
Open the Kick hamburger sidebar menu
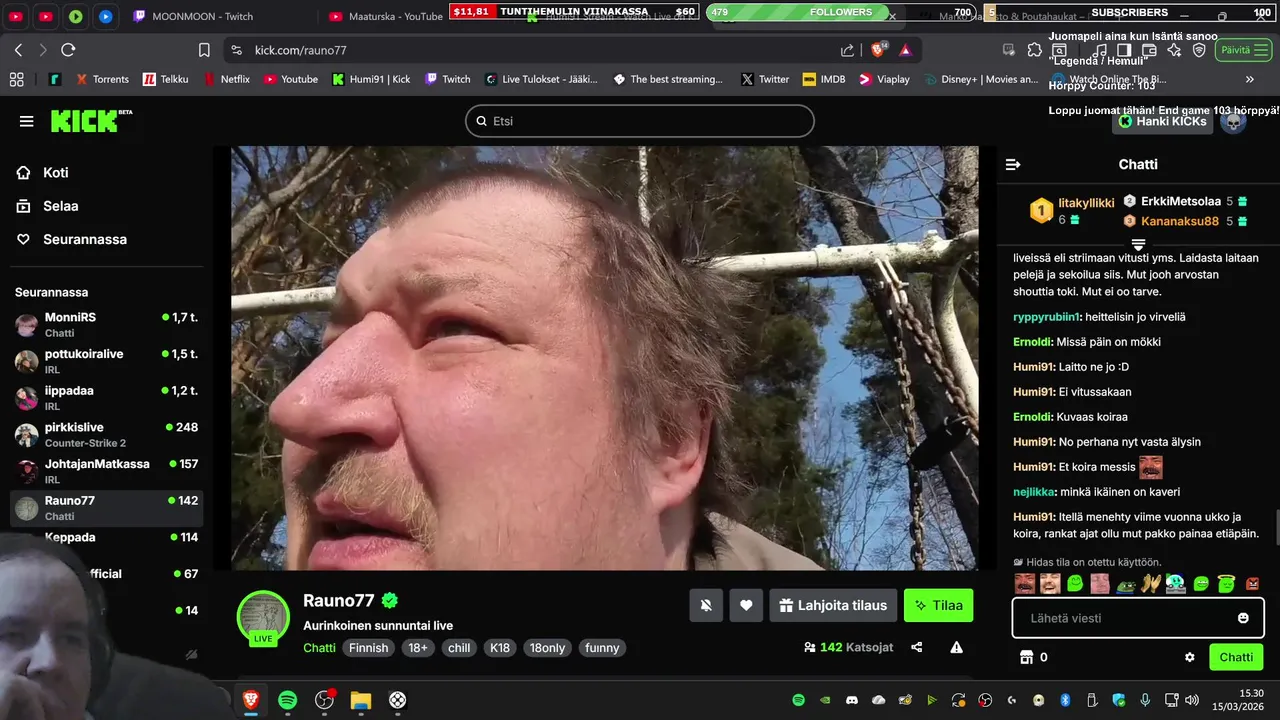(x=26, y=121)
